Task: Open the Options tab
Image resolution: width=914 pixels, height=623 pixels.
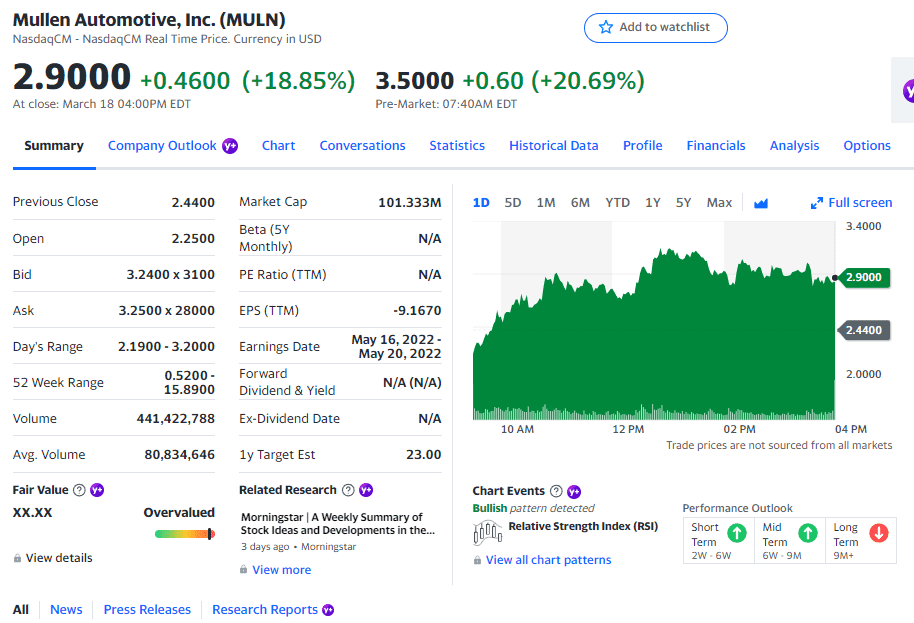Action: tap(867, 146)
